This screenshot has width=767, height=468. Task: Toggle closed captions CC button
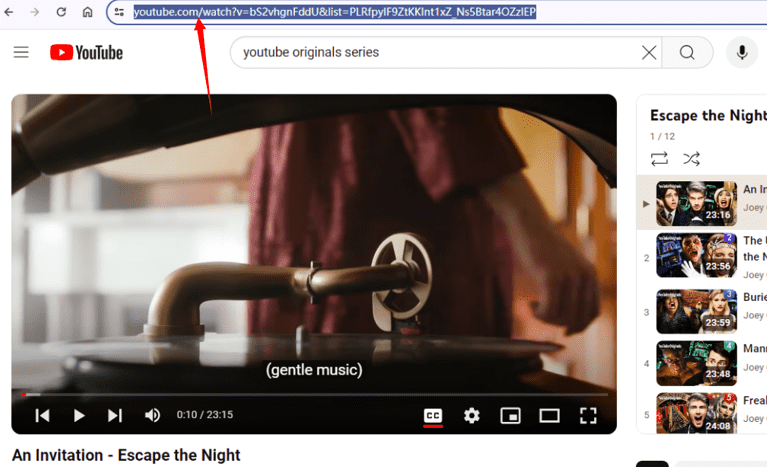(x=433, y=415)
